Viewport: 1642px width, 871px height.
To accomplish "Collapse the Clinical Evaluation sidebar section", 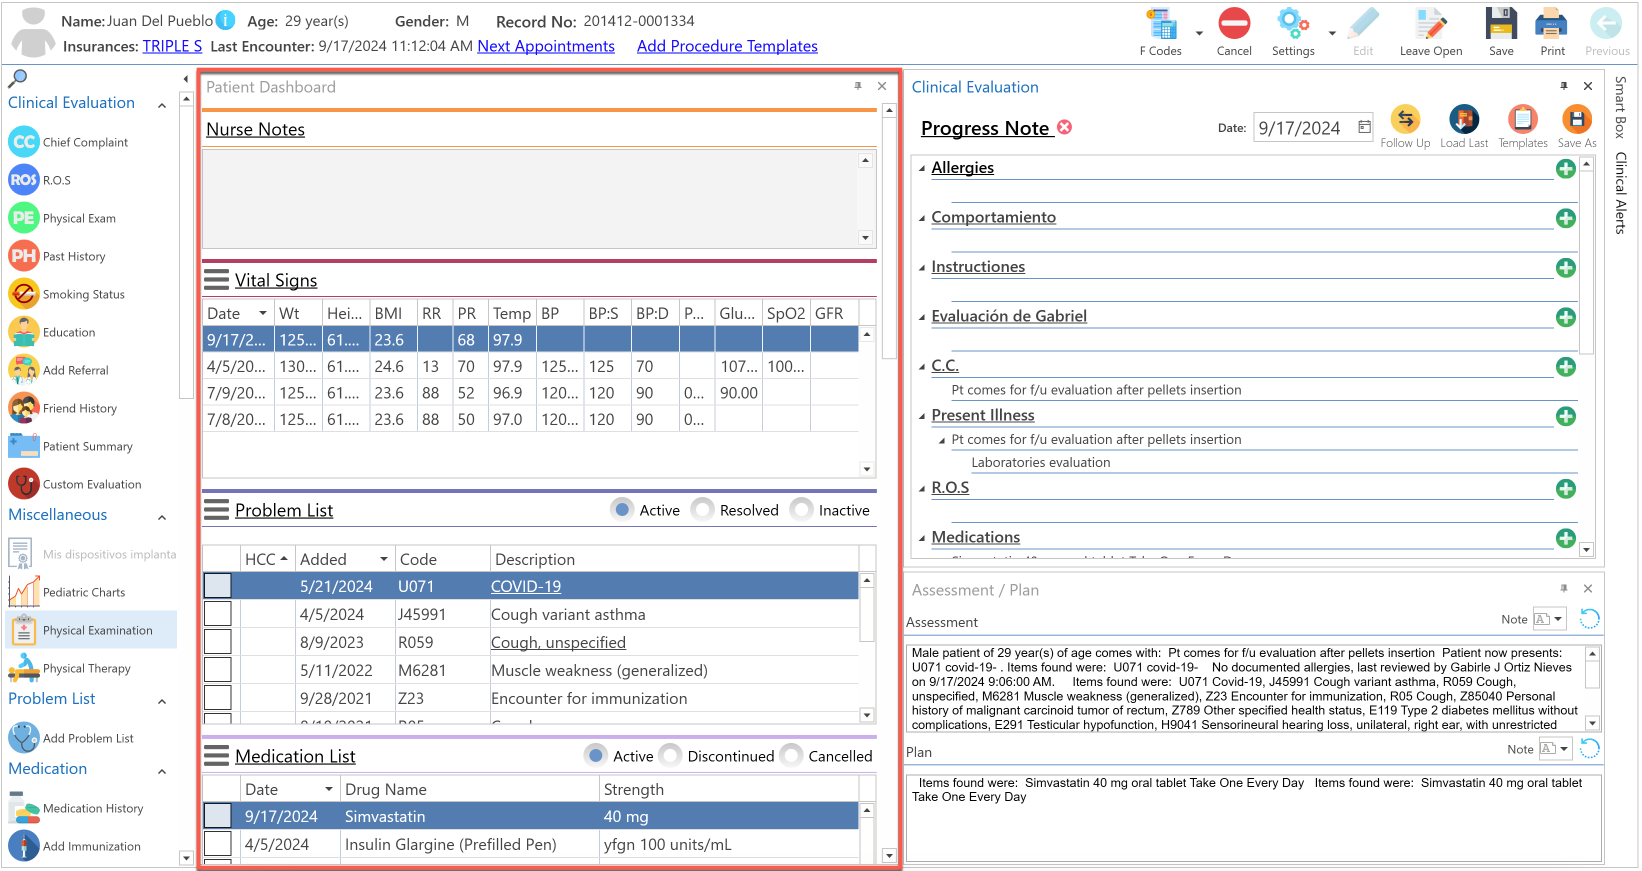I will click(x=162, y=105).
